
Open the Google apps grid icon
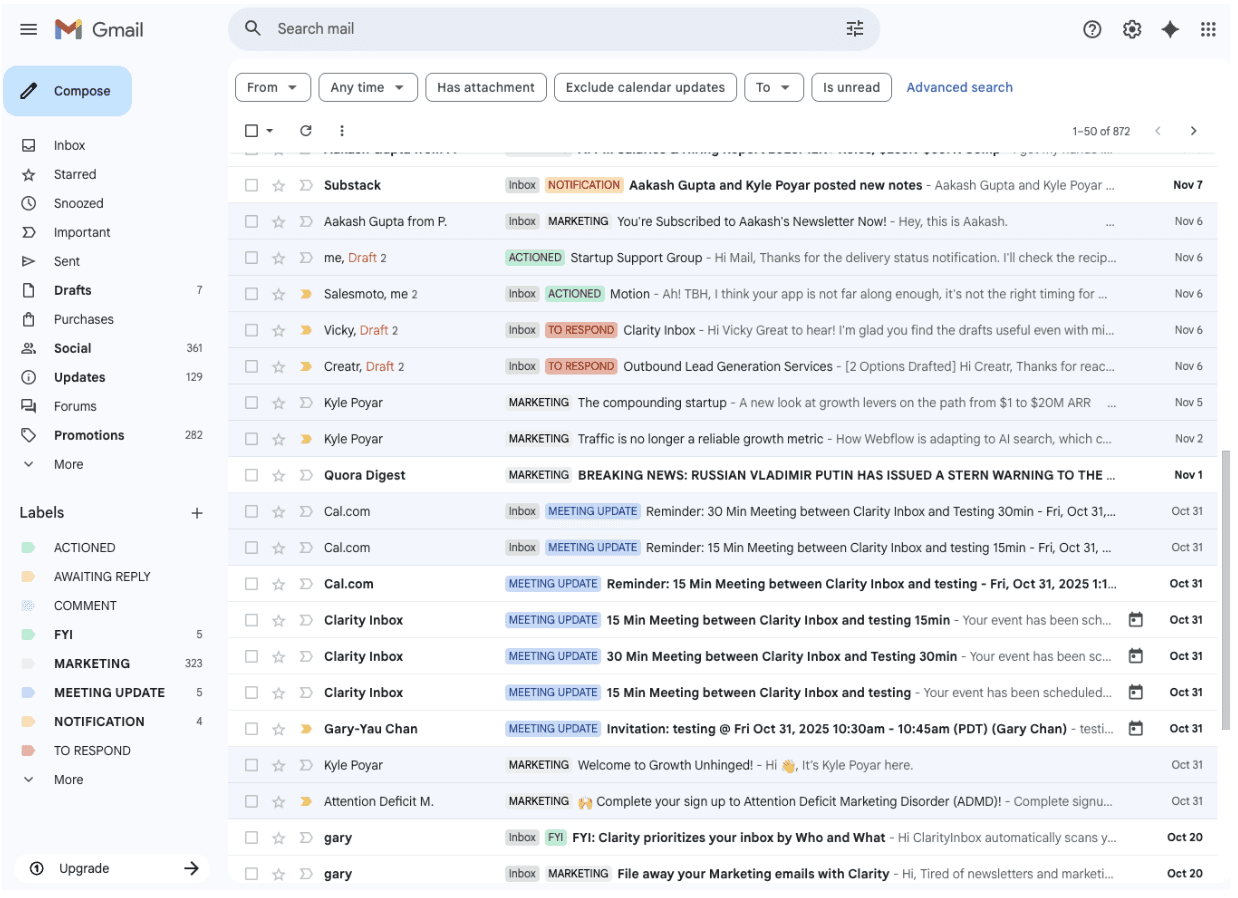pos(1208,29)
